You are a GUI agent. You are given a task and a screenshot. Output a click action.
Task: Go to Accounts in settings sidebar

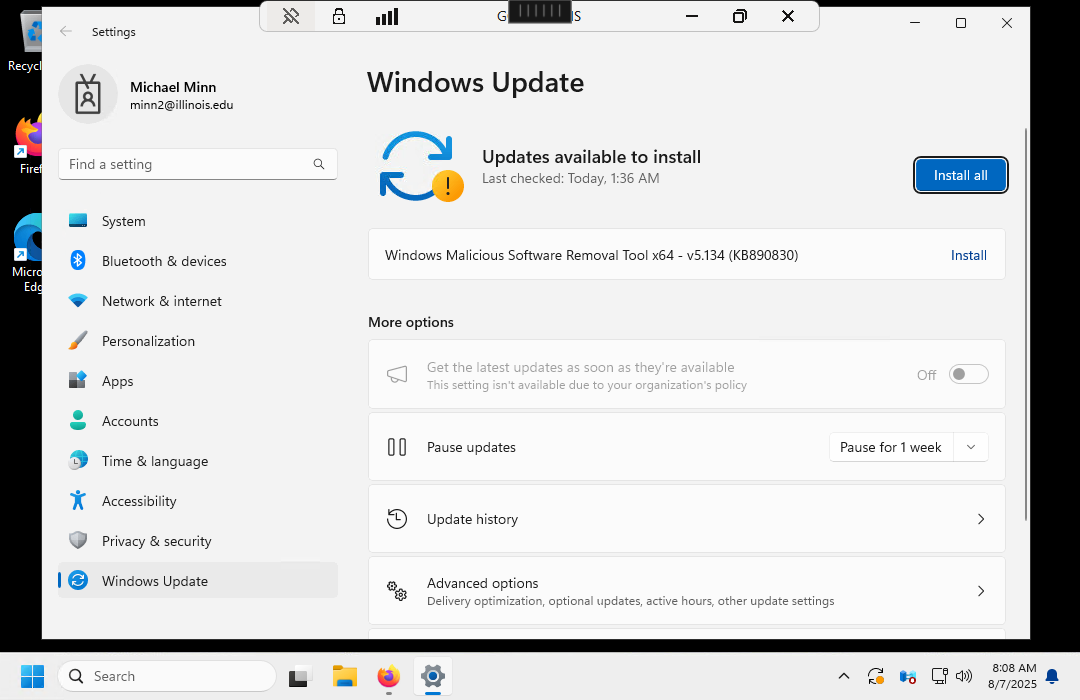(130, 421)
